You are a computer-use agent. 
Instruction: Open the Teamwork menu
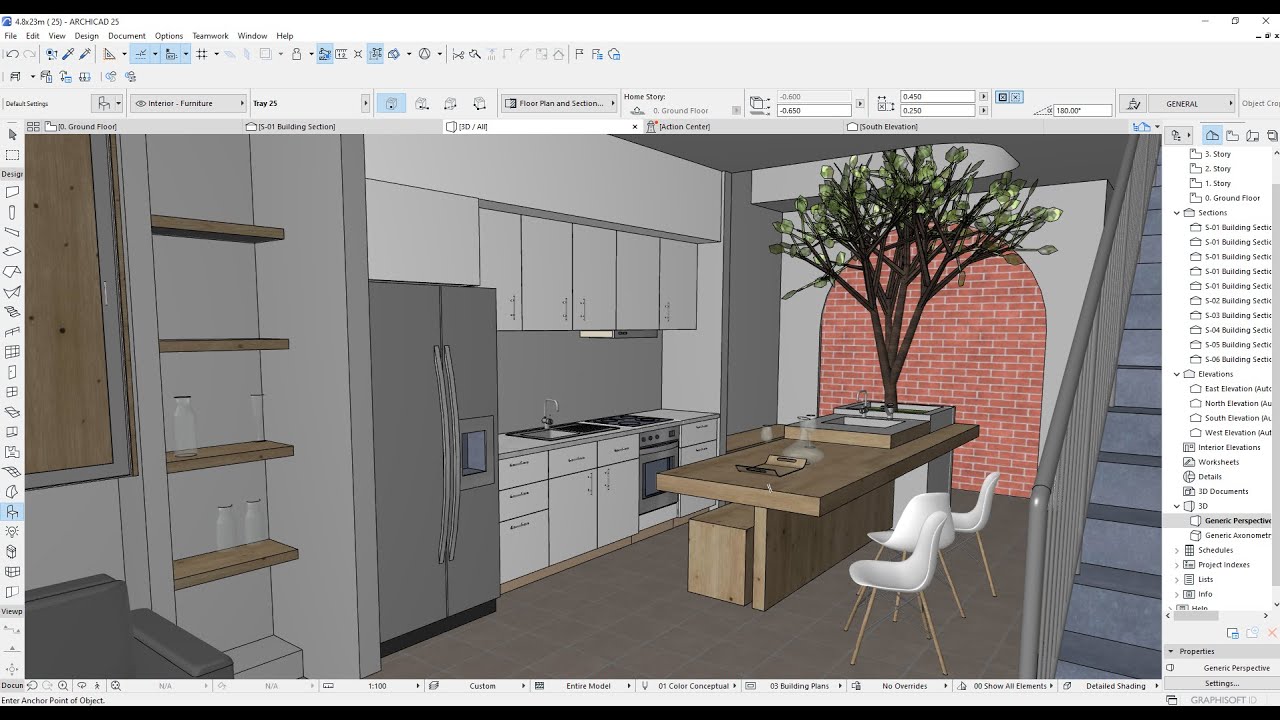point(210,36)
